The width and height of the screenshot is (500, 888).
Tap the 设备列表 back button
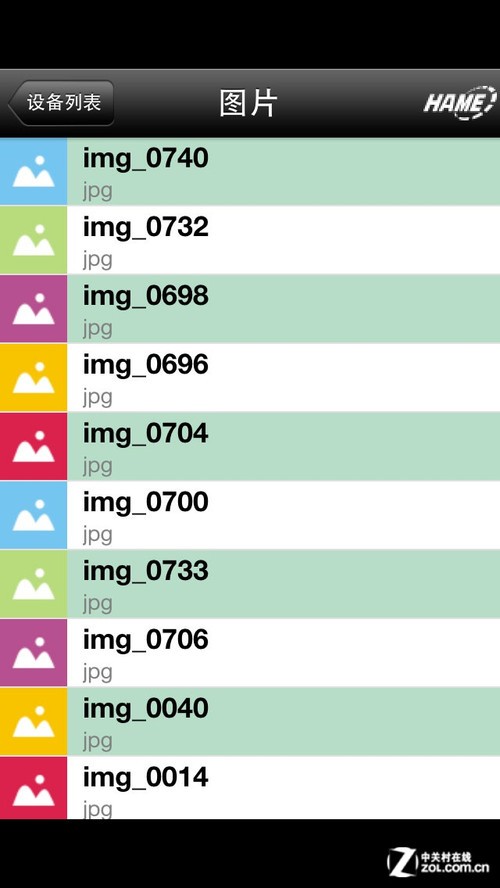[x=61, y=103]
